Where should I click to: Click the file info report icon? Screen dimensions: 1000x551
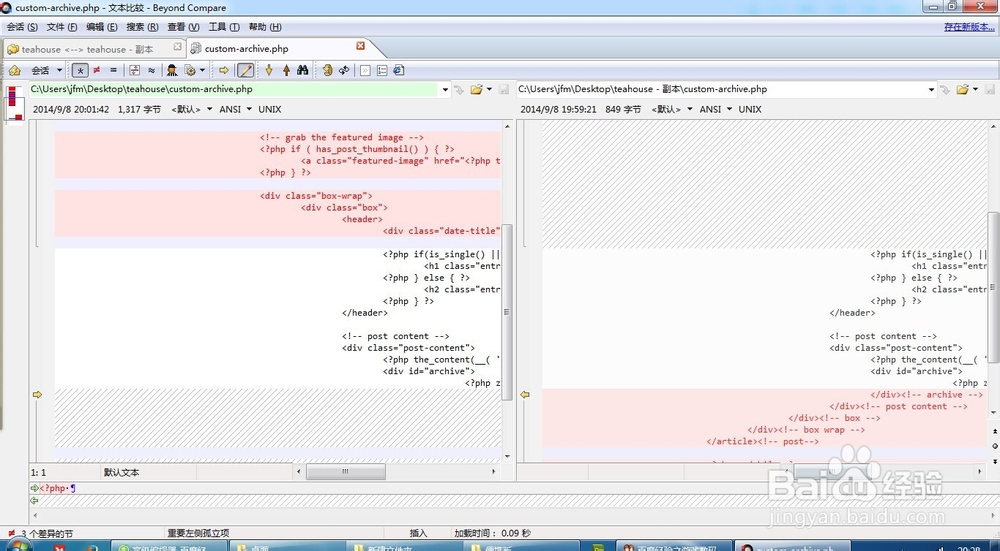coord(399,70)
